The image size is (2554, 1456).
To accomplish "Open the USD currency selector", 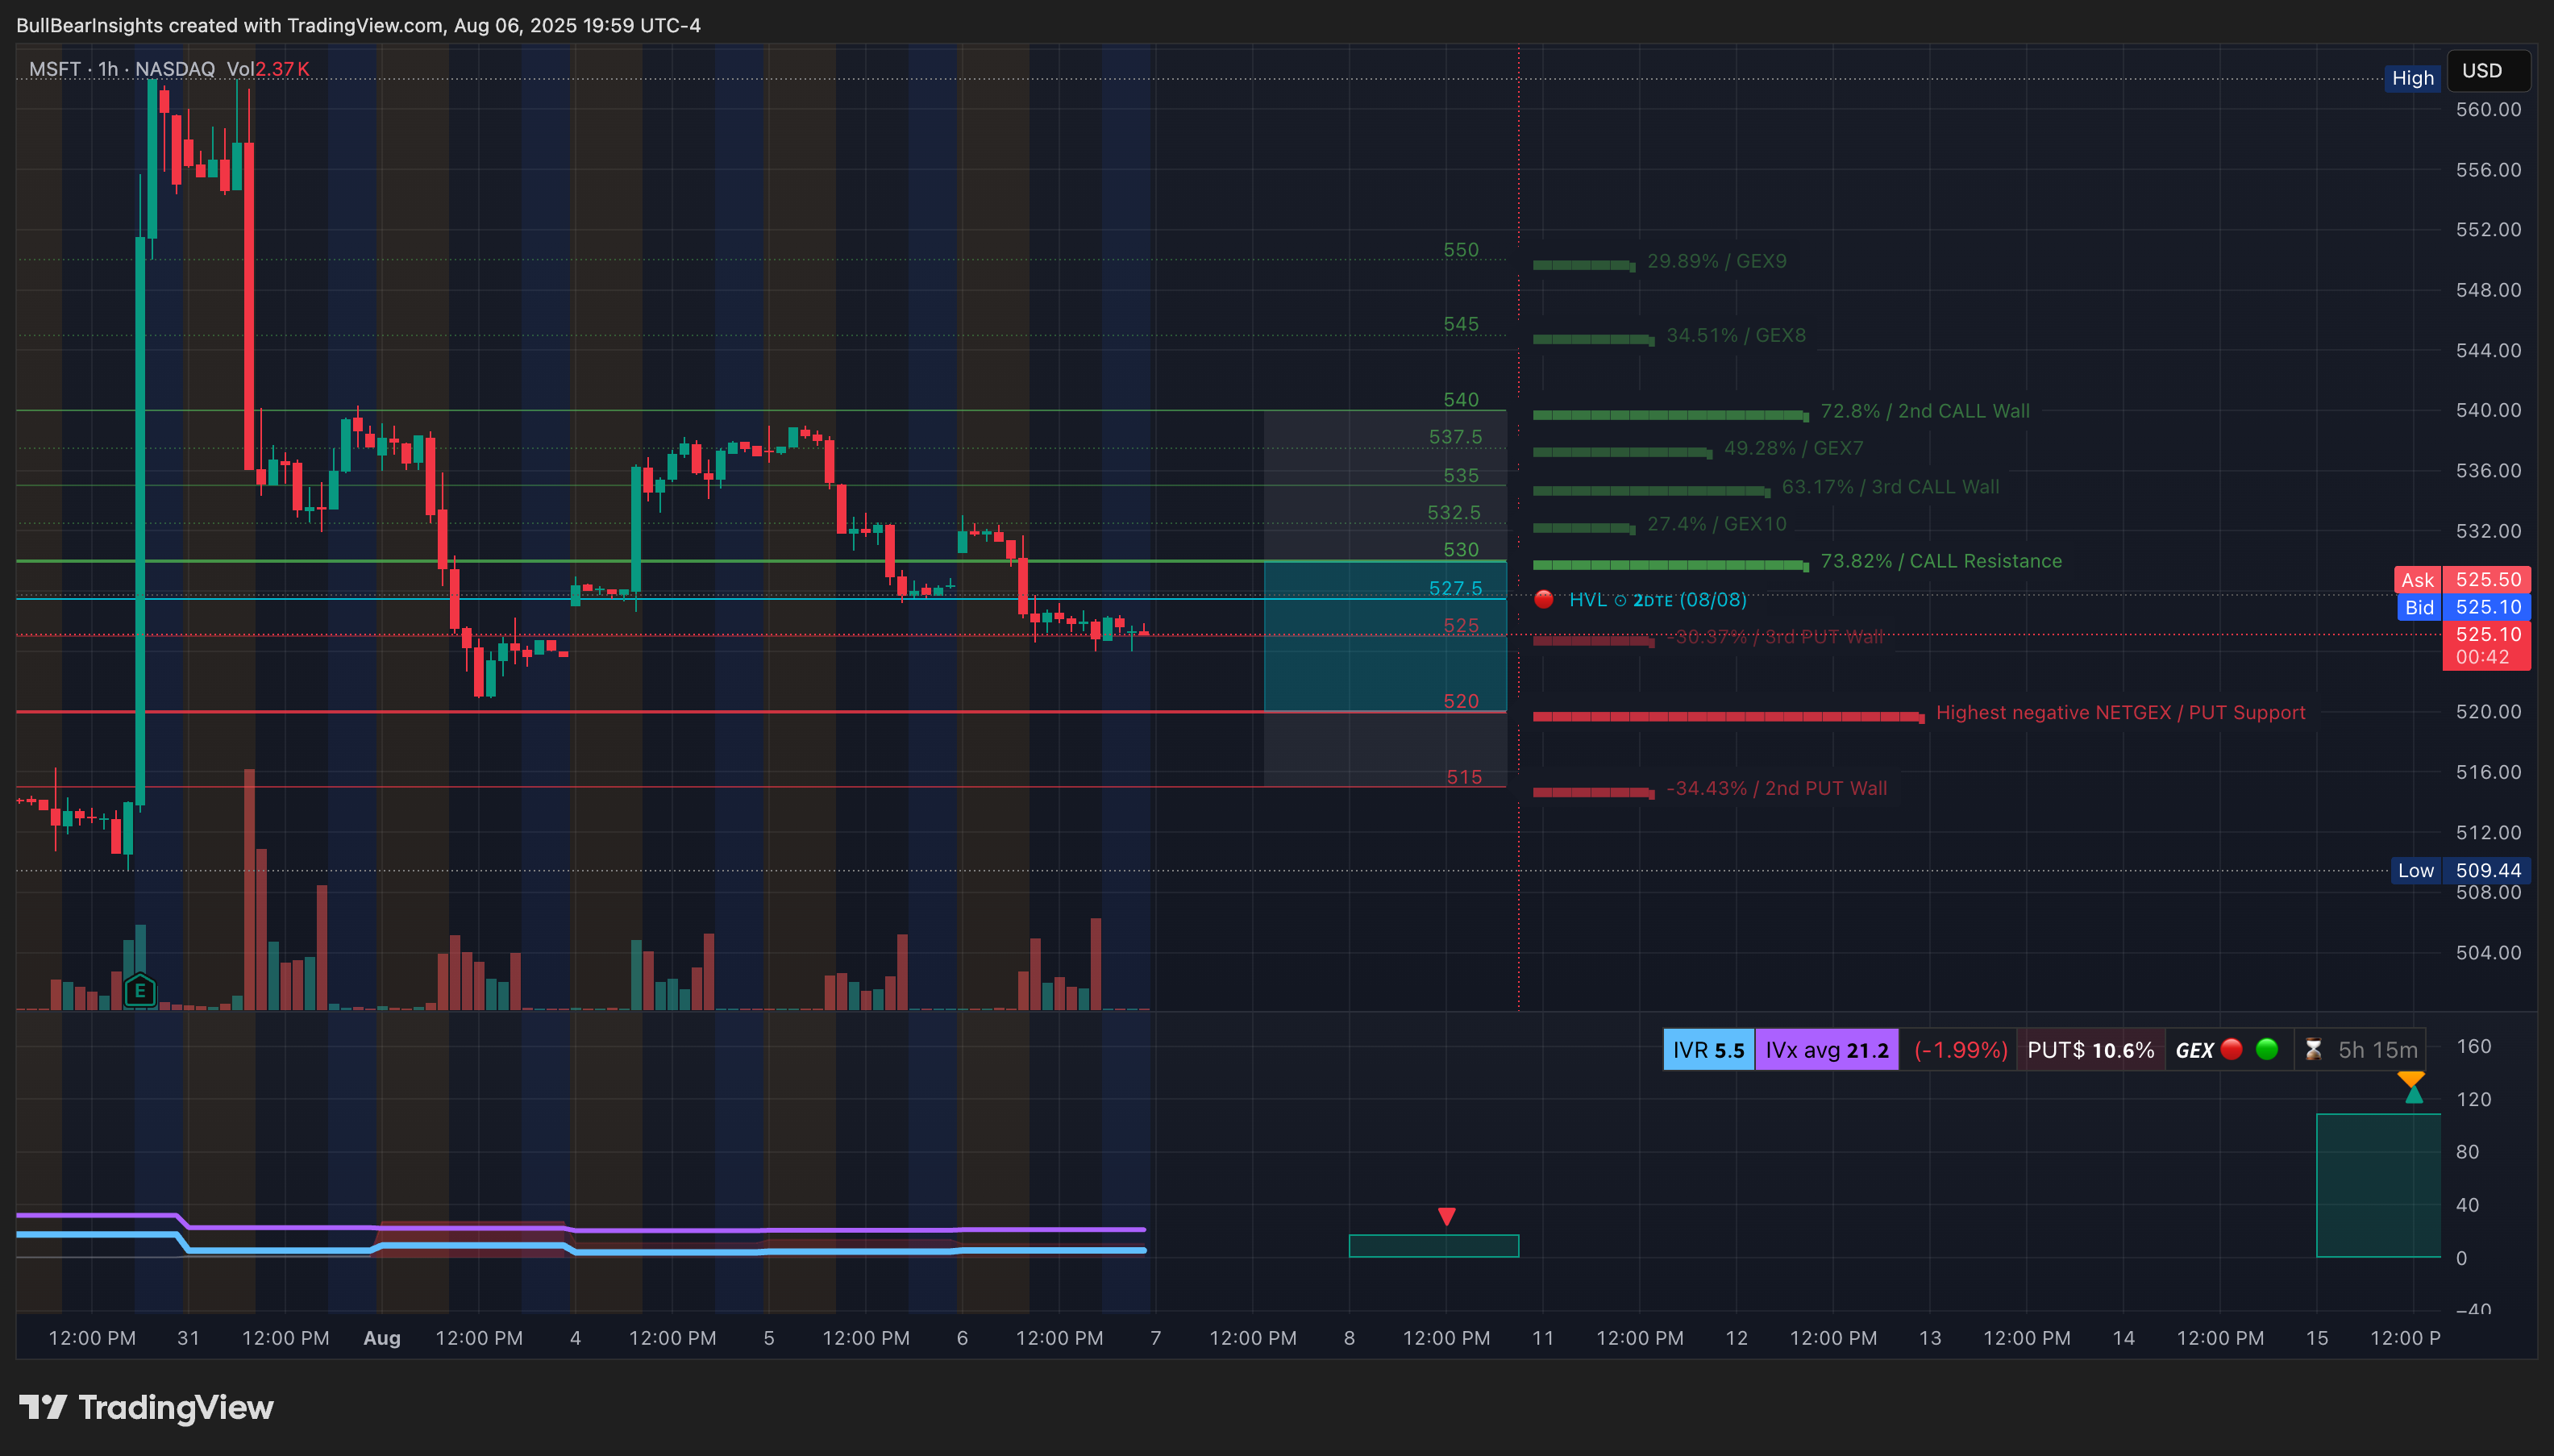I will click(x=2487, y=71).
